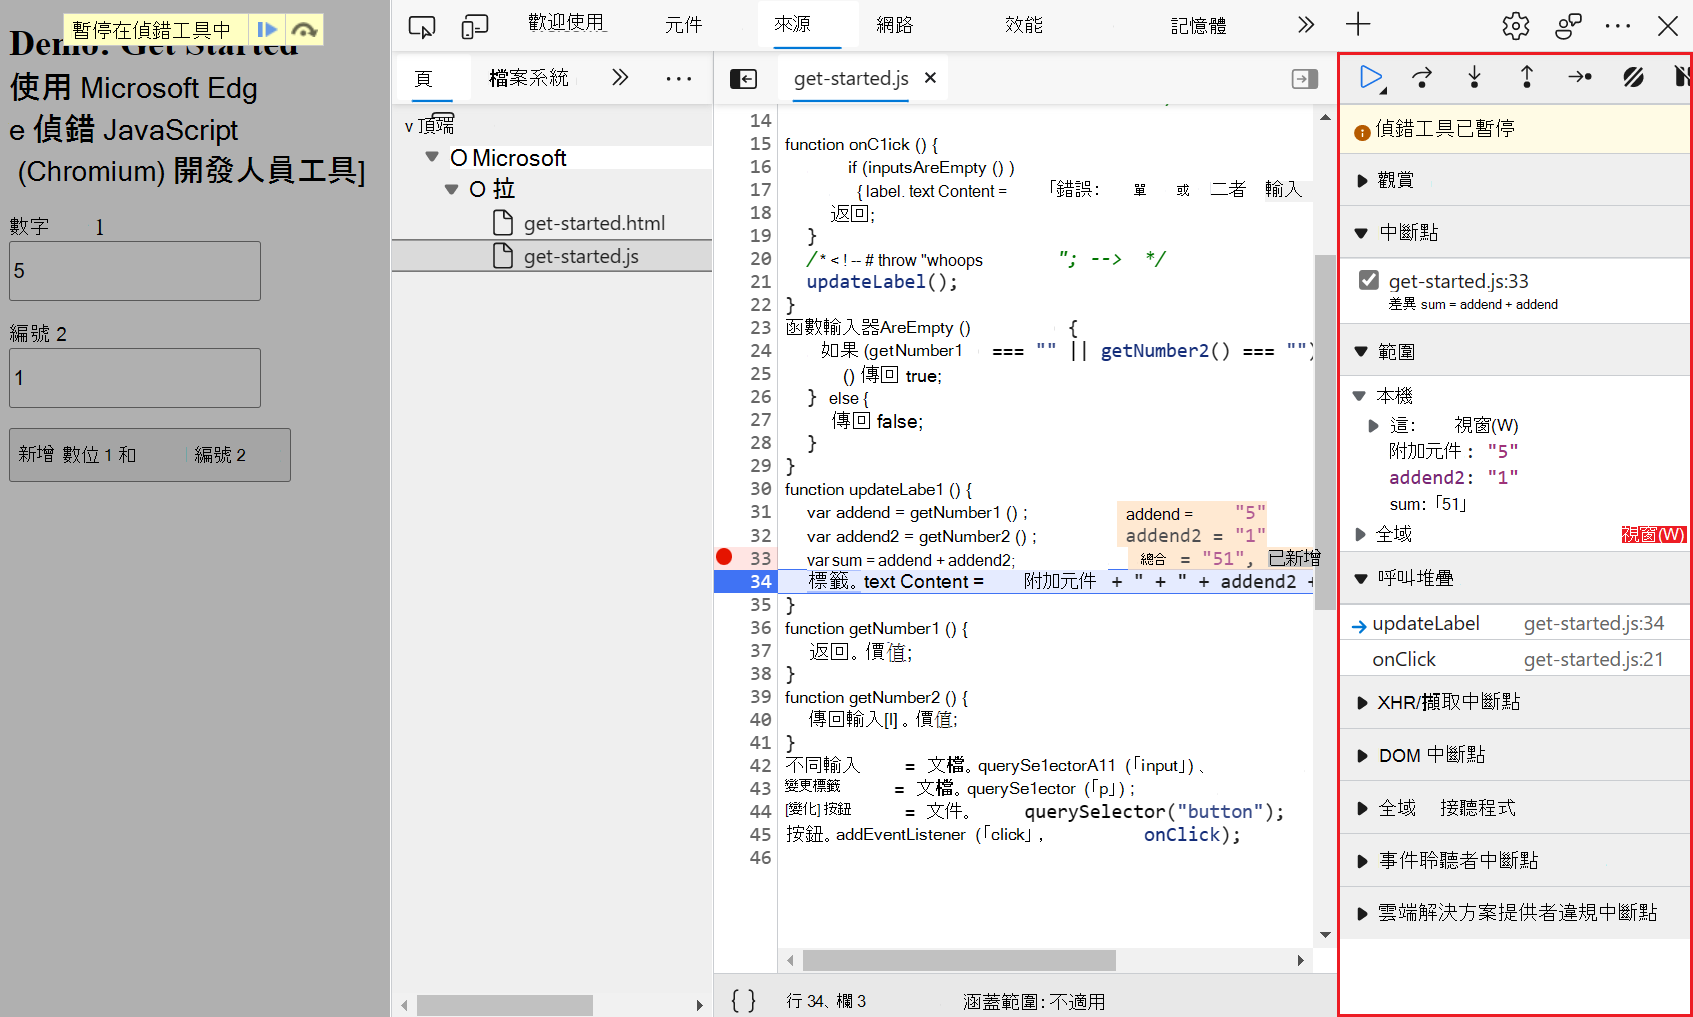The height and width of the screenshot is (1017, 1693).
Task: Switch to the 來源 sources tab
Action: (x=792, y=24)
